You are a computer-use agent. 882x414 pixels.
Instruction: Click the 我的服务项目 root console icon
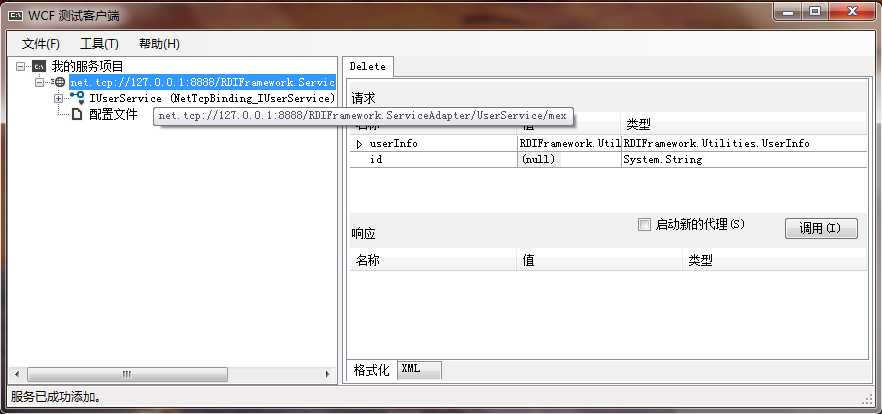(x=39, y=66)
